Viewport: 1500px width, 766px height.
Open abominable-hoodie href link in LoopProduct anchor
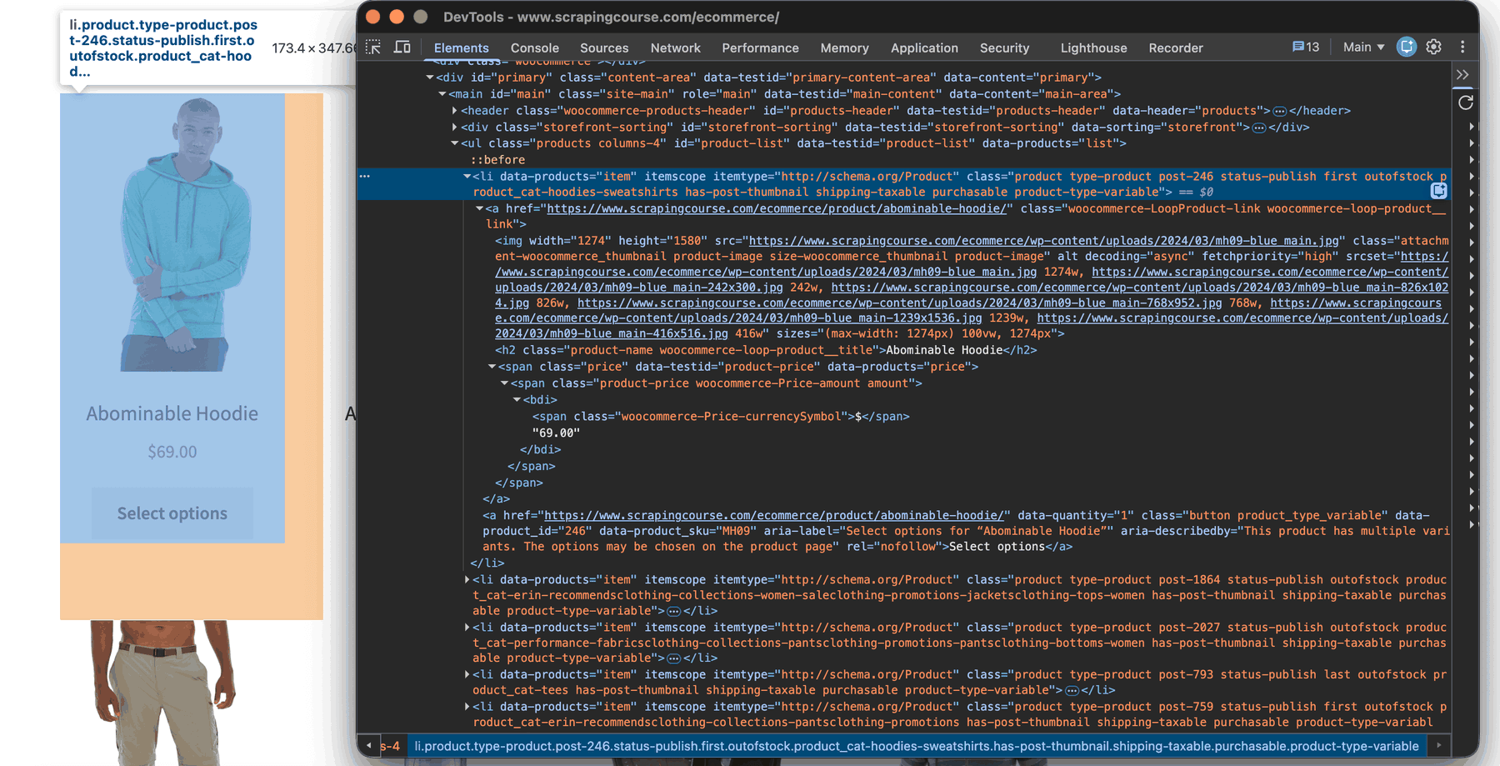tap(776, 208)
